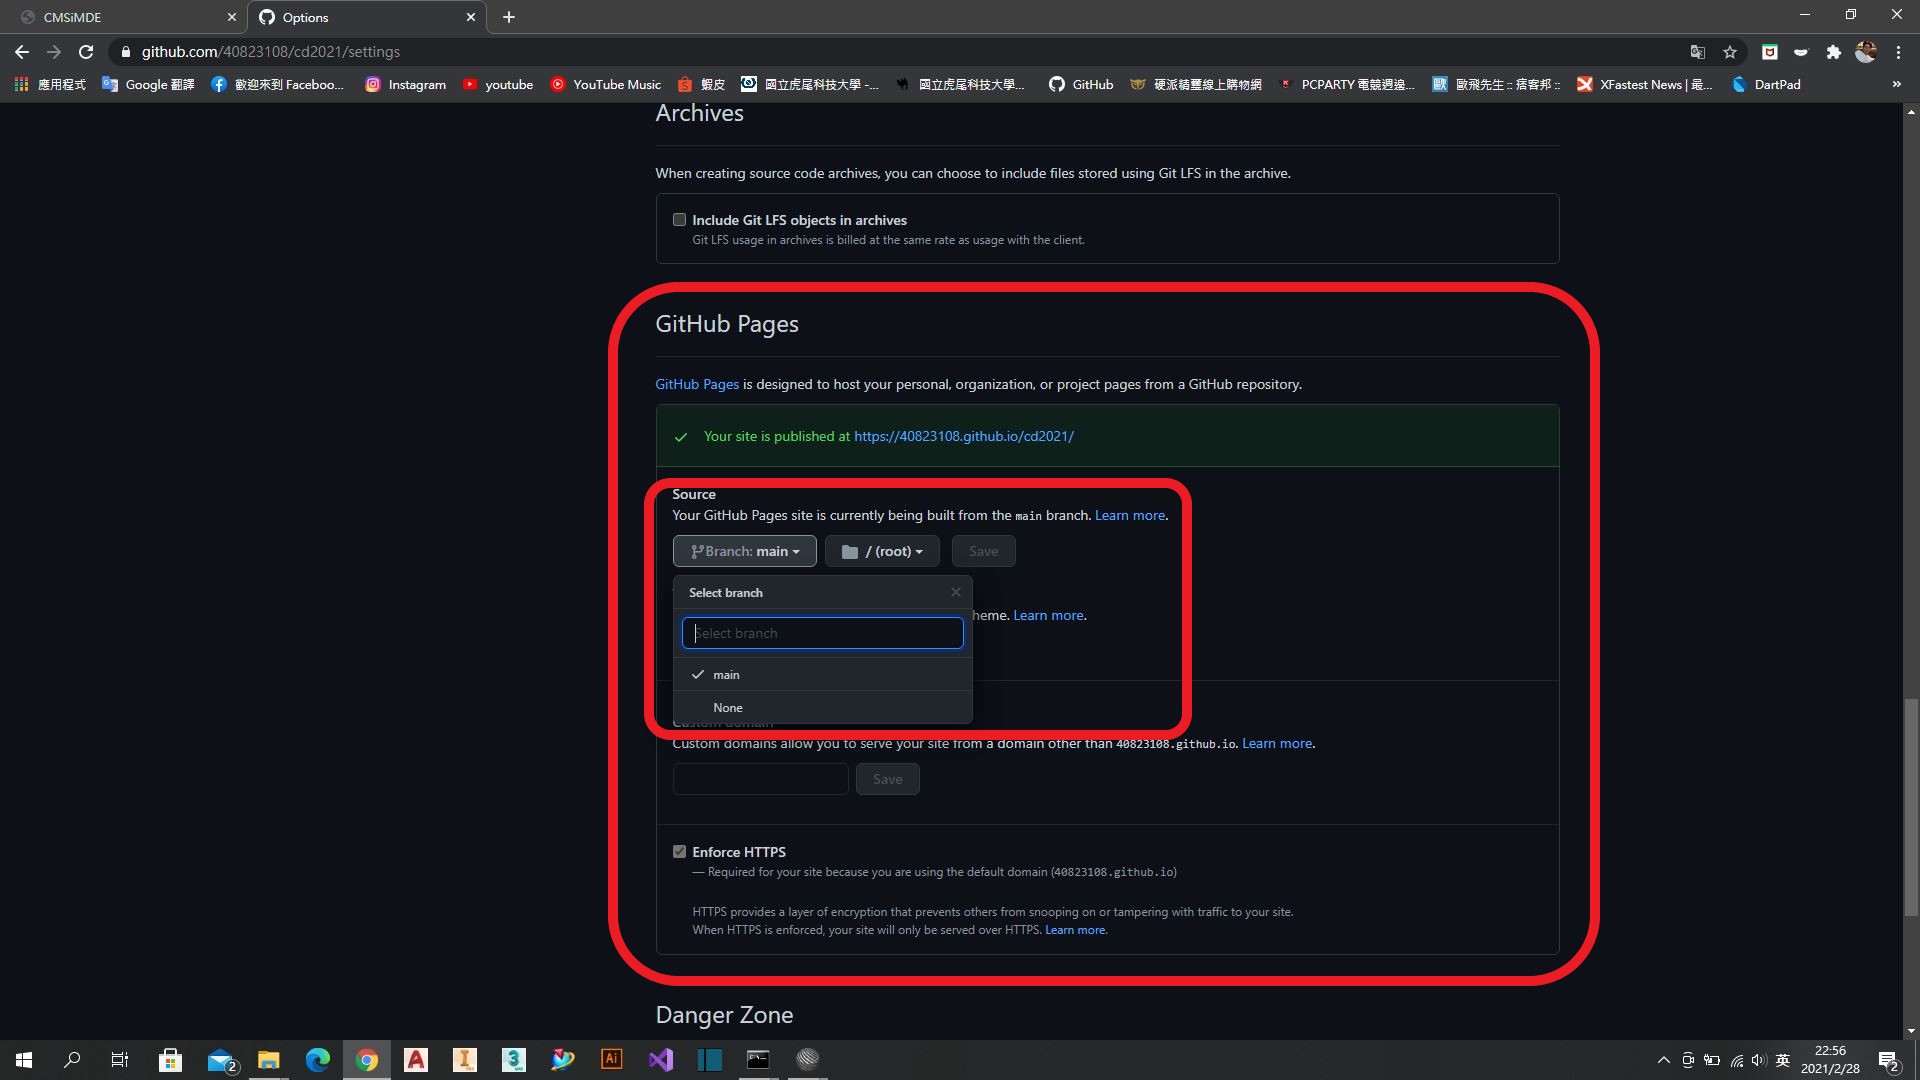This screenshot has height=1080, width=1920.
Task: Open Instagram bookmark
Action: coord(406,85)
